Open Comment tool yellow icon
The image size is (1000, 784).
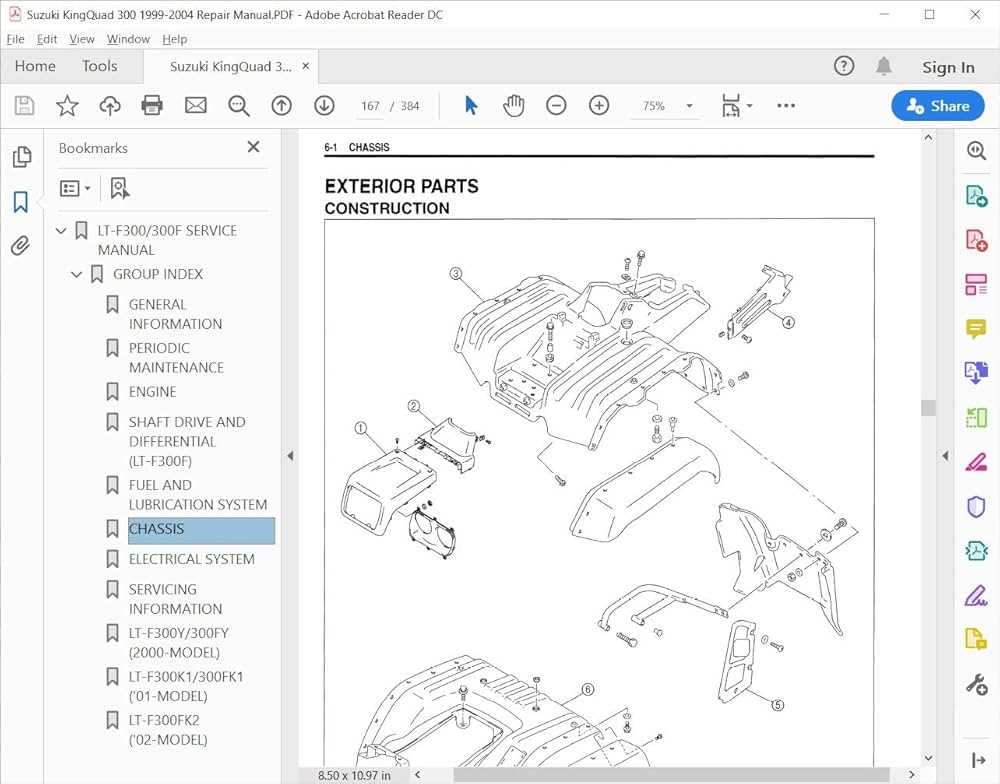(976, 329)
